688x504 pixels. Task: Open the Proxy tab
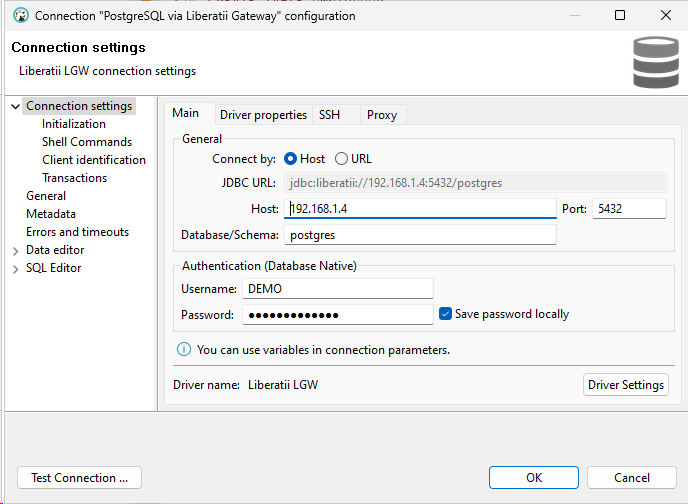coord(382,115)
